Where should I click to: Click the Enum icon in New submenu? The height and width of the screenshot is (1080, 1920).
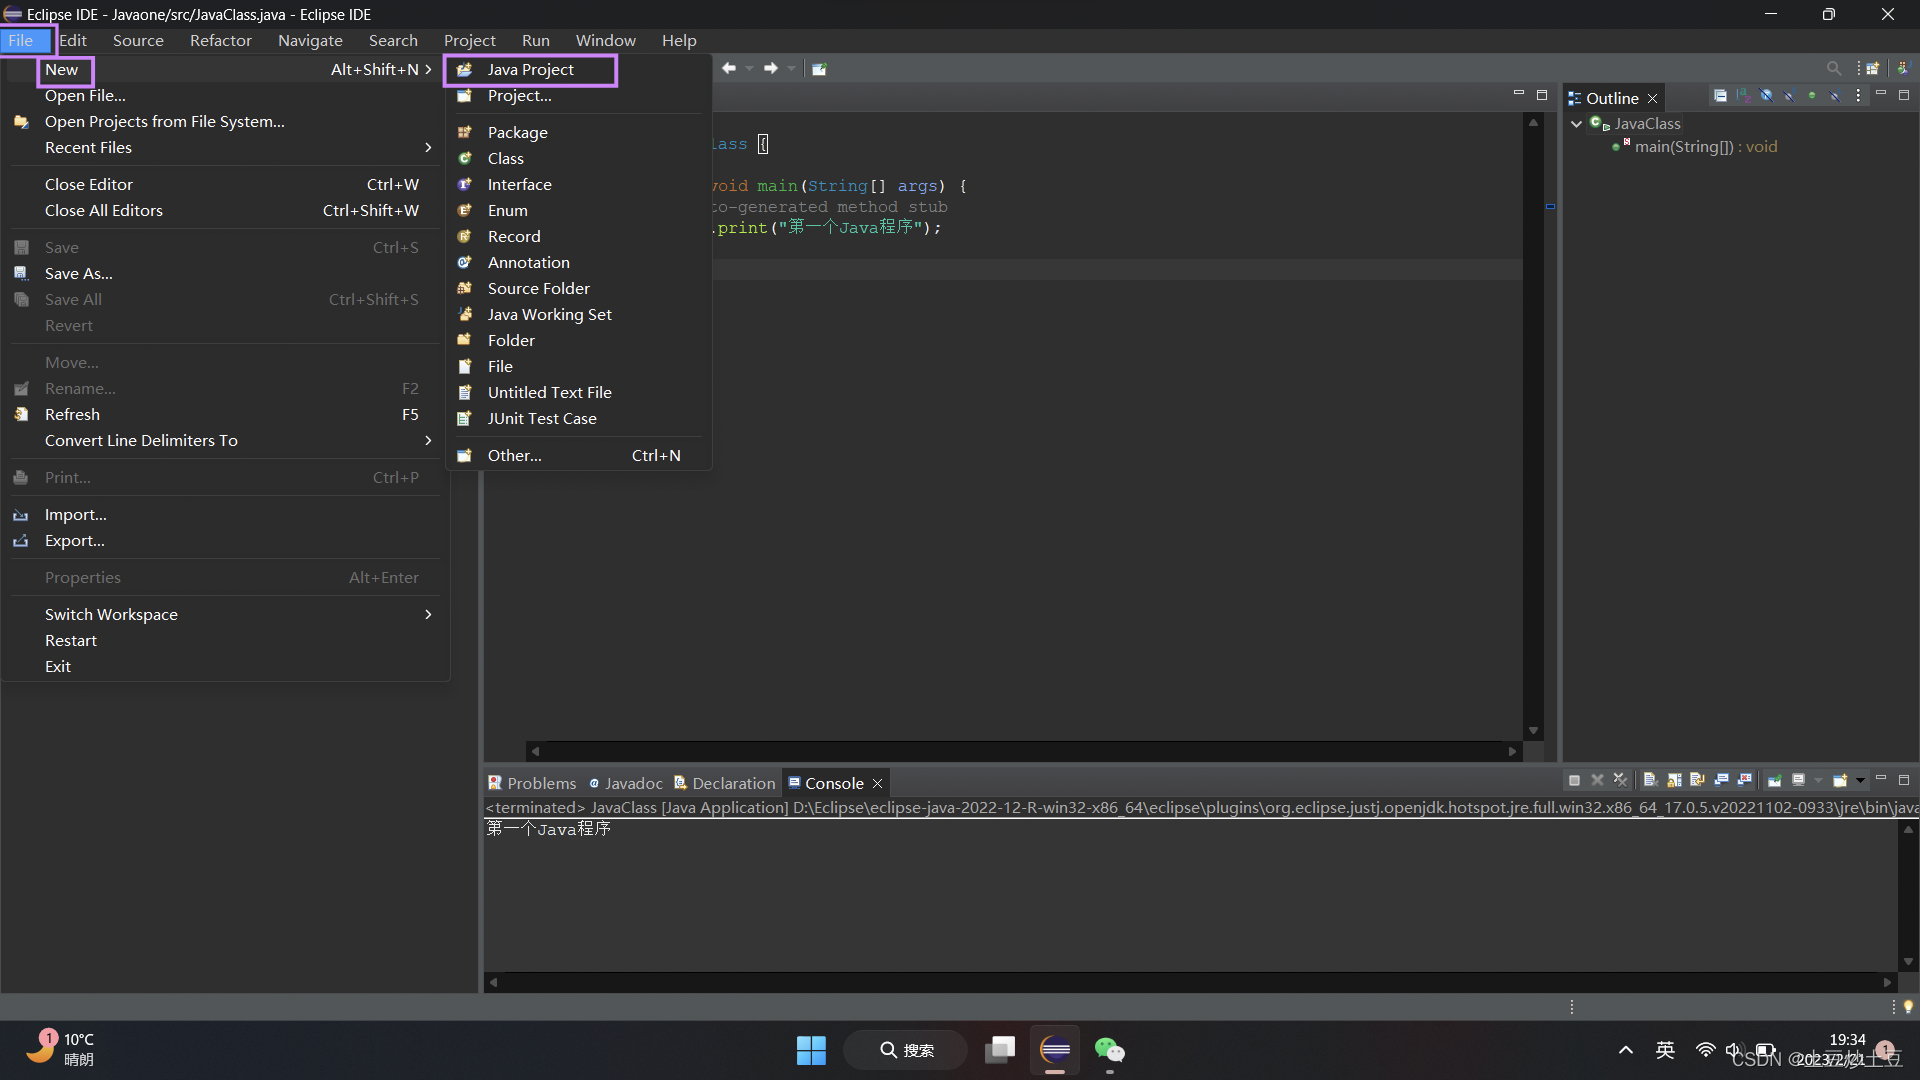click(x=465, y=210)
